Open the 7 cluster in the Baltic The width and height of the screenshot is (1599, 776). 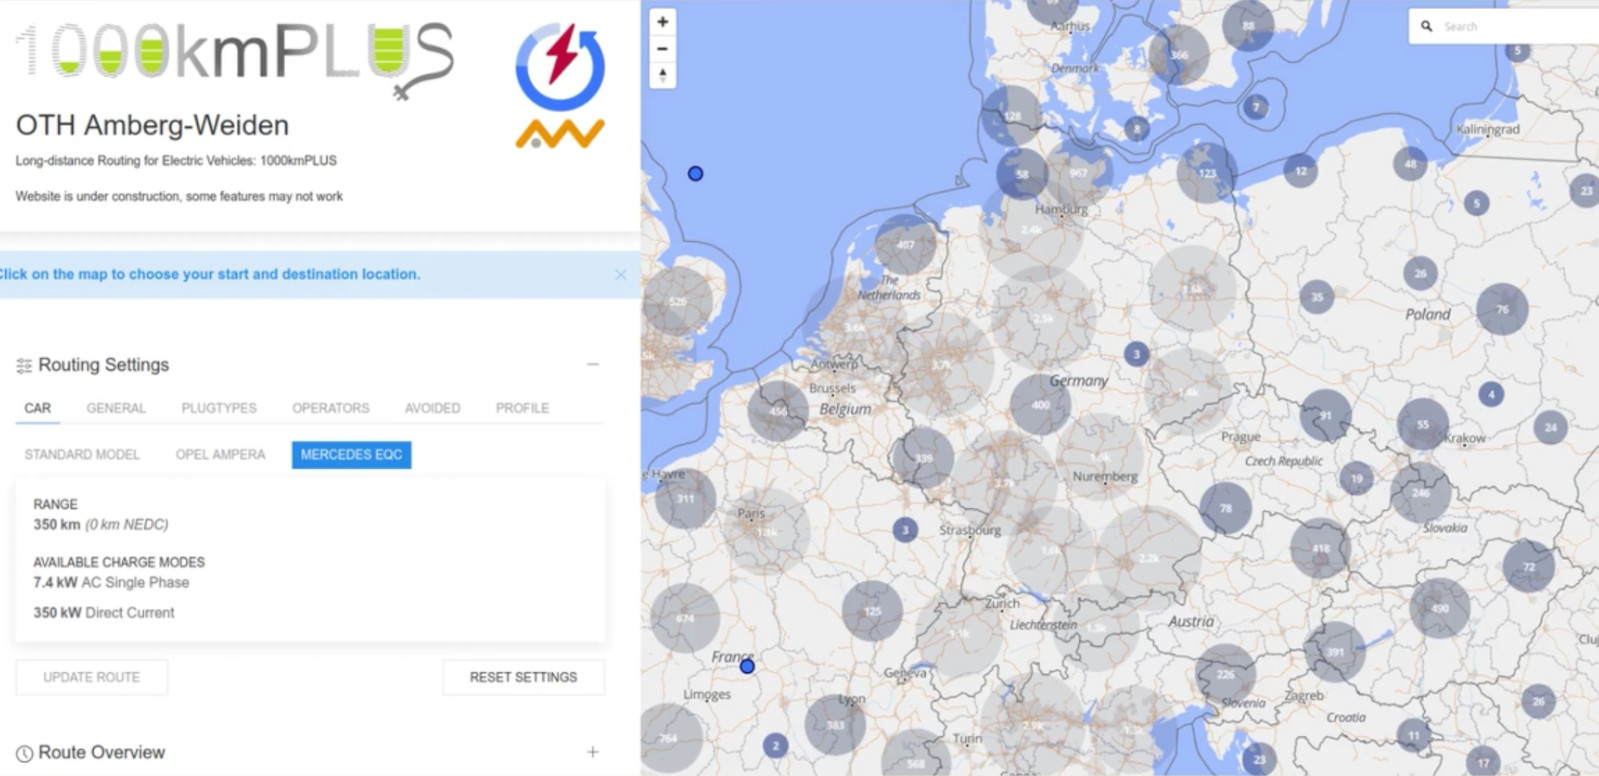point(1256,107)
